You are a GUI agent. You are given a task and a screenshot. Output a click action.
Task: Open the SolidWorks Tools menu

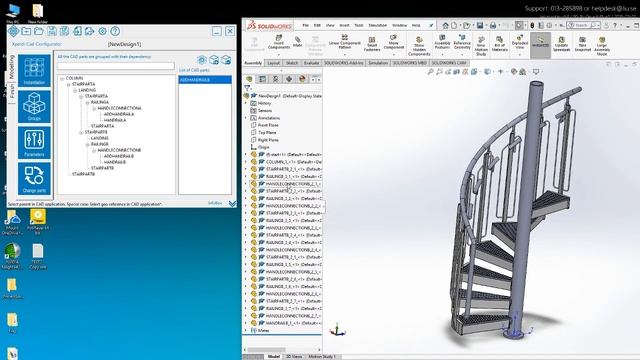click(359, 25)
